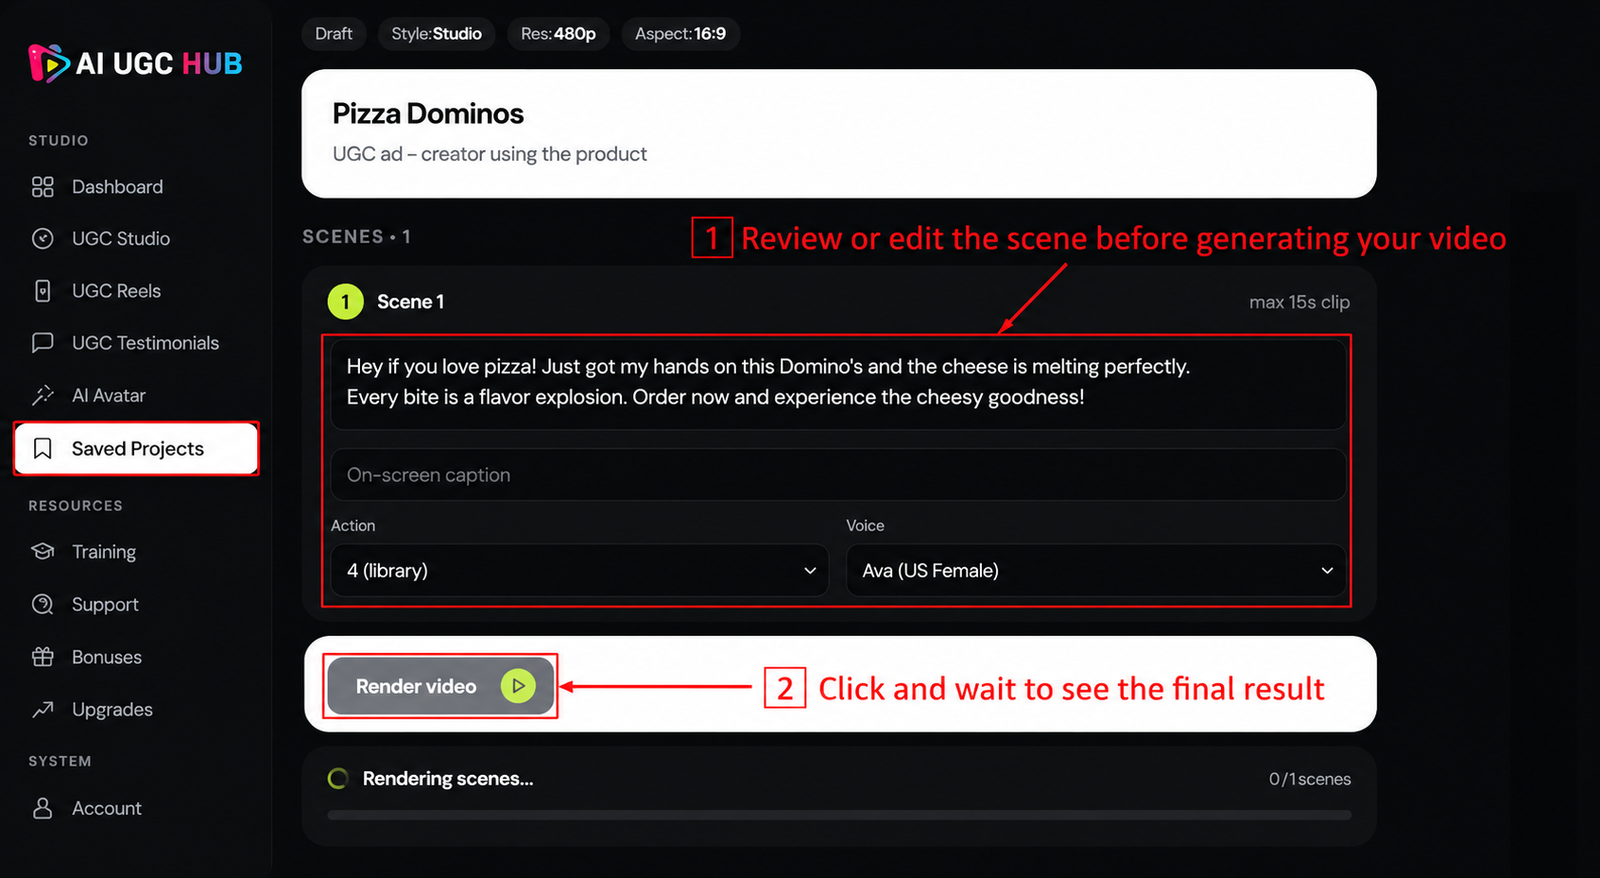1600x878 pixels.
Task: Click the Draft status chip
Action: point(334,34)
